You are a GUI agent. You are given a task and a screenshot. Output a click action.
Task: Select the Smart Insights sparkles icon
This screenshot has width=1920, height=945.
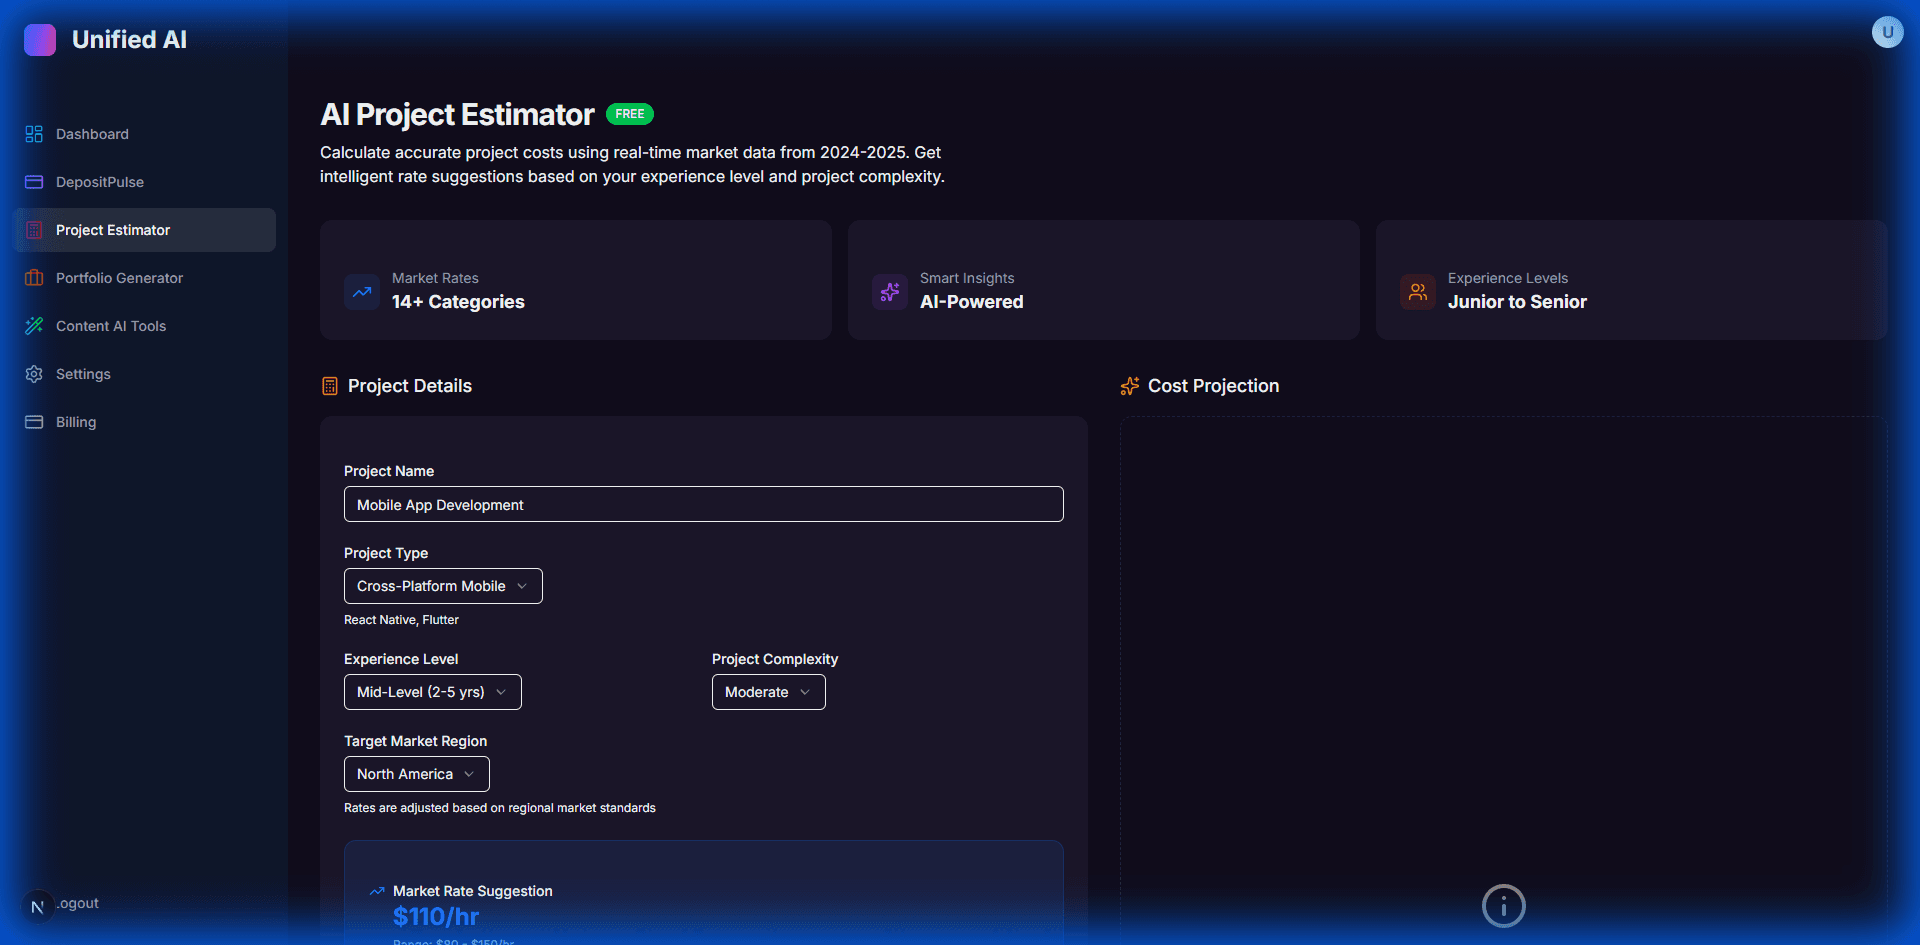point(889,291)
